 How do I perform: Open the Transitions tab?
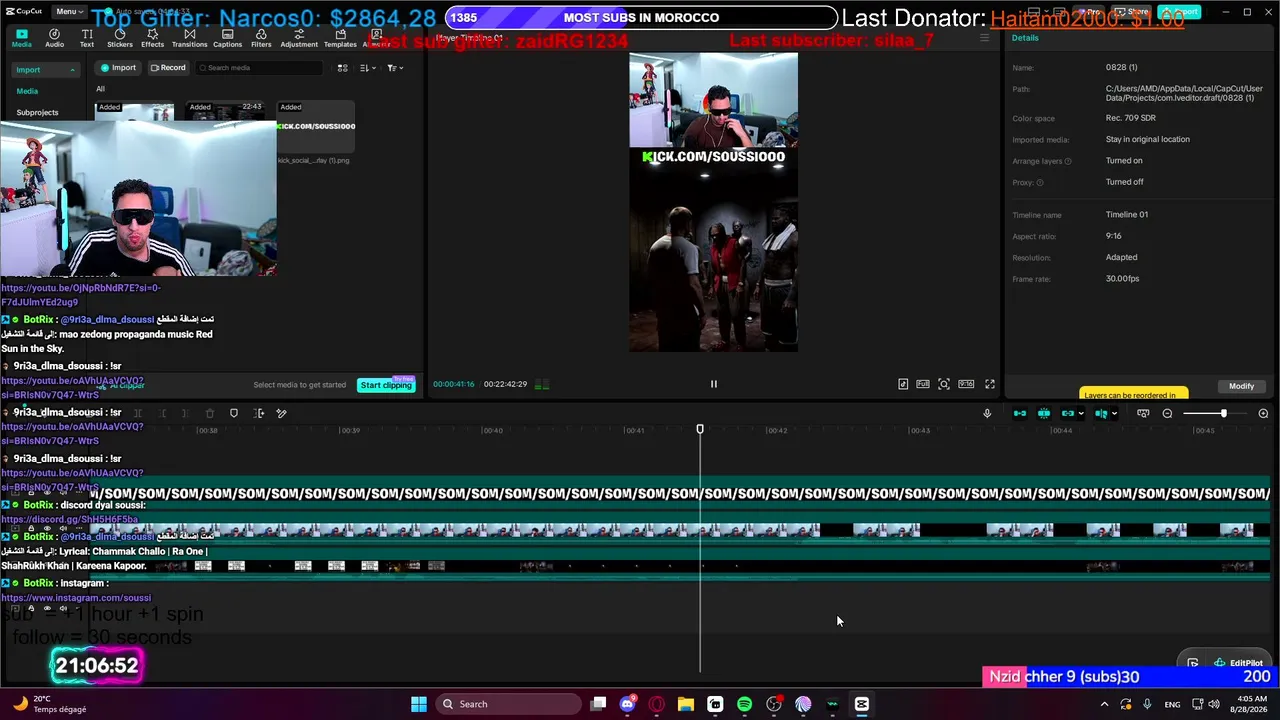click(x=189, y=38)
